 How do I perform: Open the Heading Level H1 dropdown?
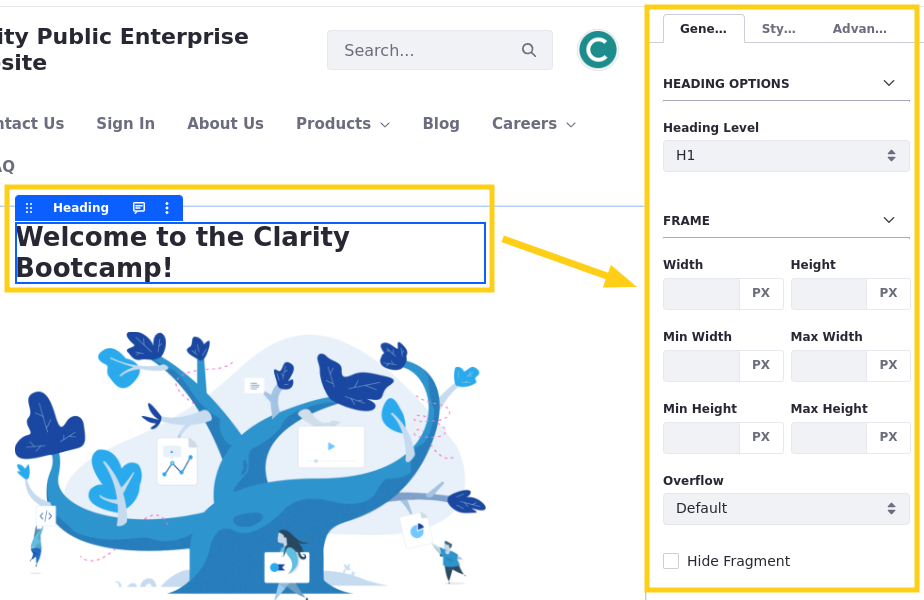[x=786, y=156]
